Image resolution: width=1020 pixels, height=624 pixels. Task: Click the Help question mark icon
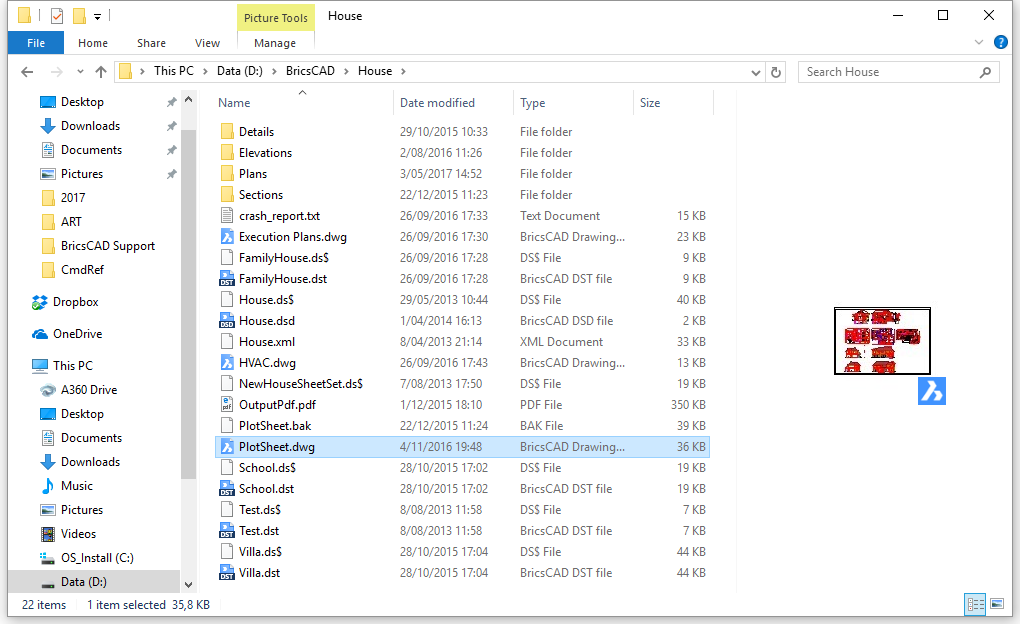[1000, 43]
